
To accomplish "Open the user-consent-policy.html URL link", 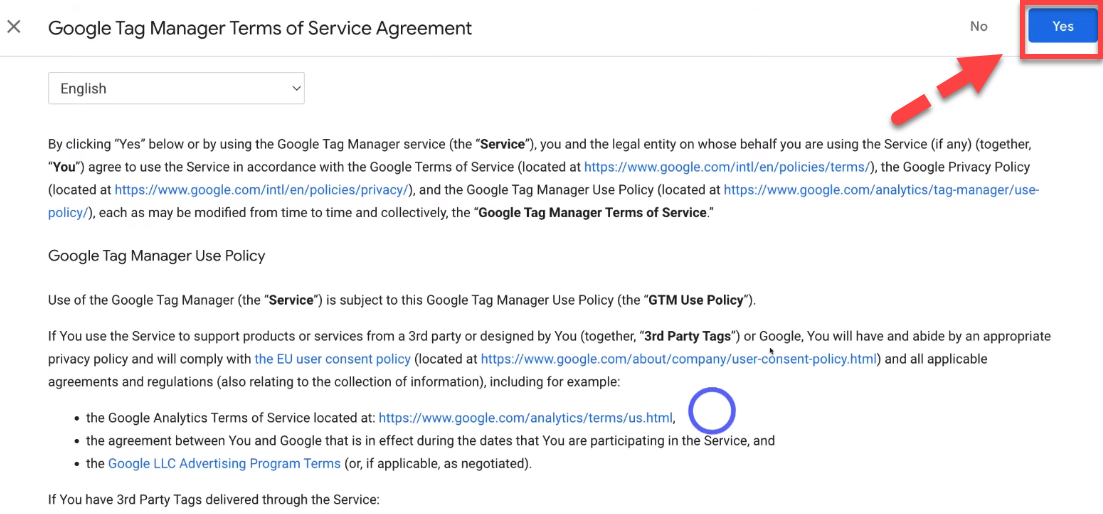I will (x=679, y=359).
